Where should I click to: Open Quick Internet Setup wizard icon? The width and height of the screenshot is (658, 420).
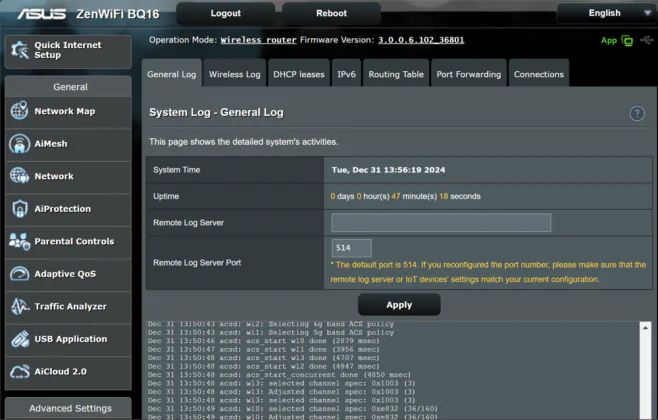(x=20, y=50)
